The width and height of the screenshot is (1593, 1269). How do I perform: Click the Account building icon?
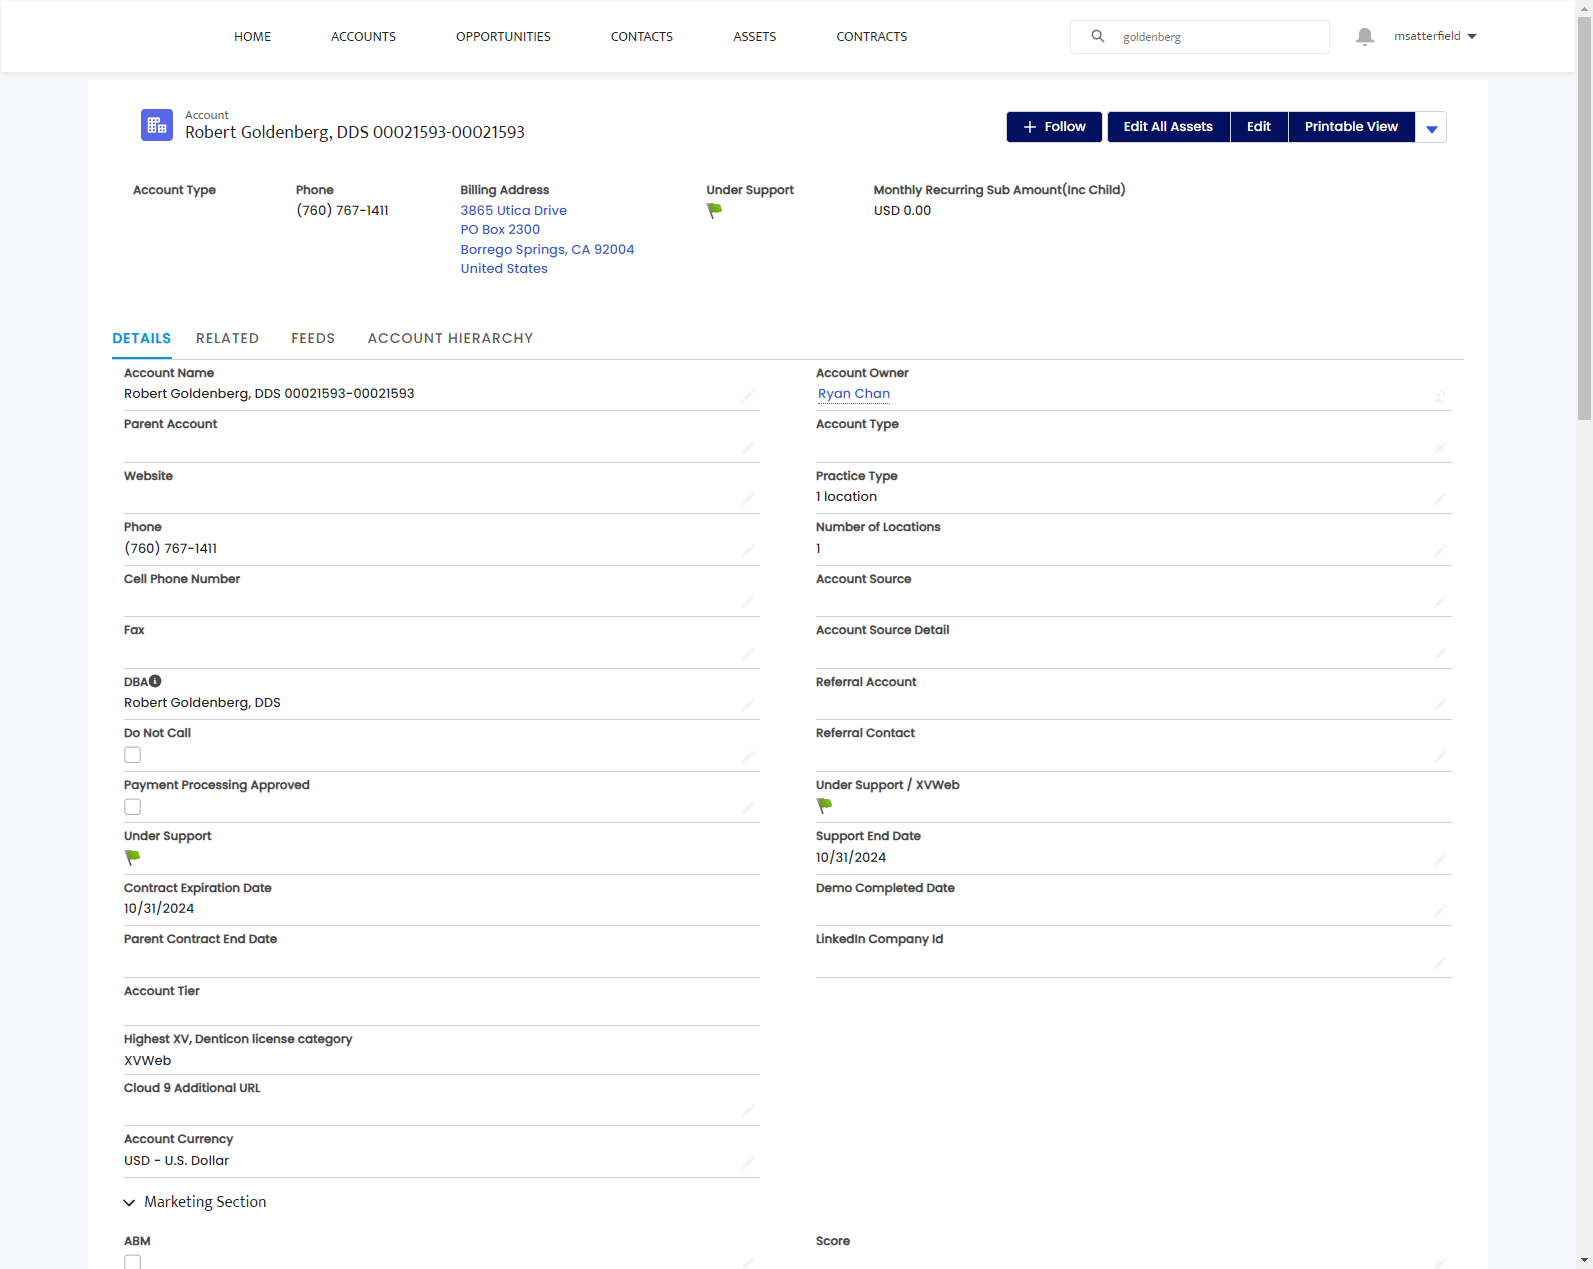point(157,125)
